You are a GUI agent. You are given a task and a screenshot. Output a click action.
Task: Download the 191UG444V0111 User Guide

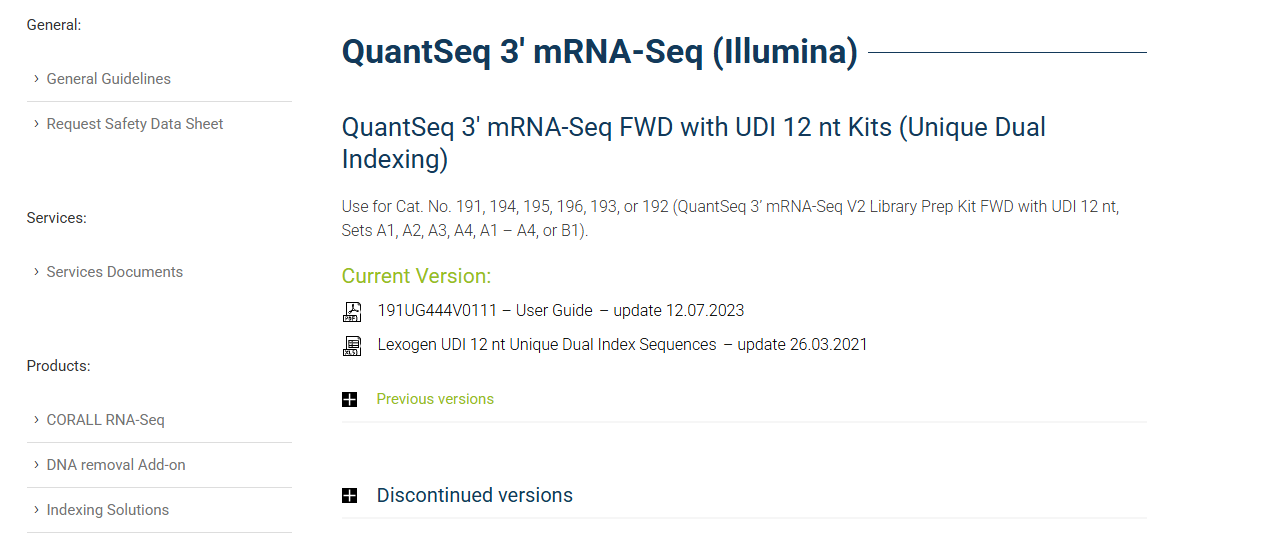tap(560, 311)
